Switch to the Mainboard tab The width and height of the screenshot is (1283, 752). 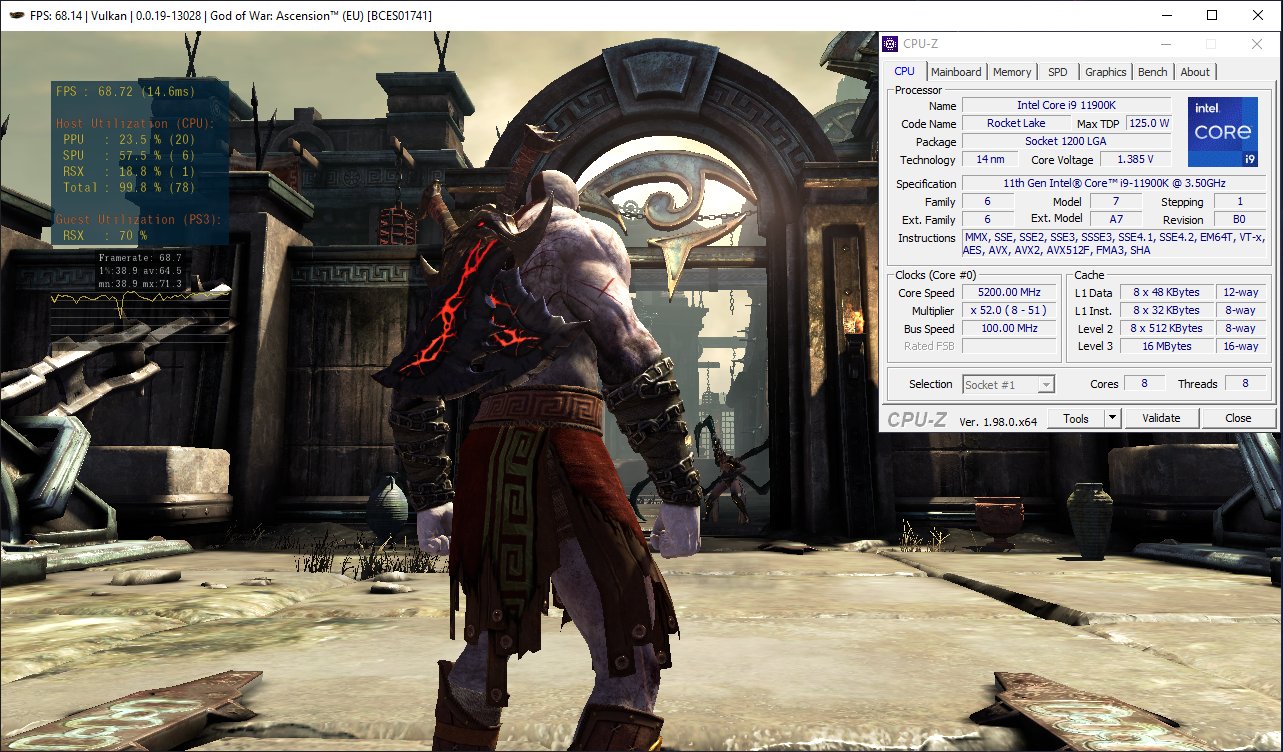pos(956,71)
